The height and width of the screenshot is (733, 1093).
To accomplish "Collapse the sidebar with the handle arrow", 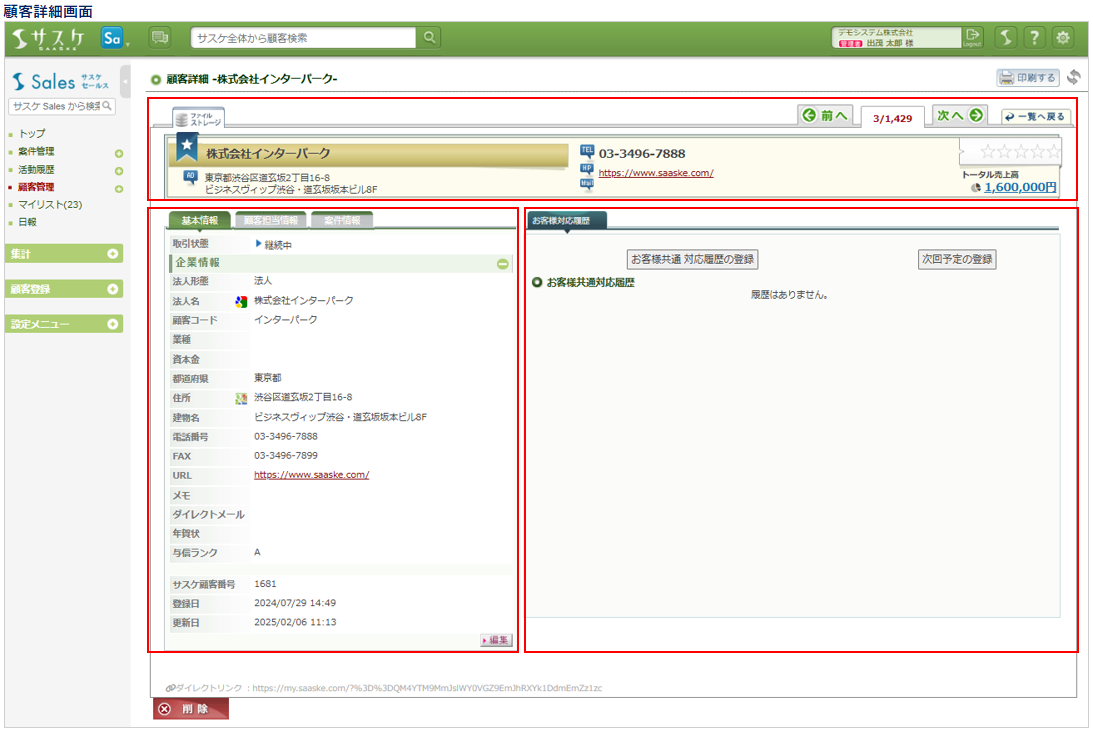I will click(125, 82).
